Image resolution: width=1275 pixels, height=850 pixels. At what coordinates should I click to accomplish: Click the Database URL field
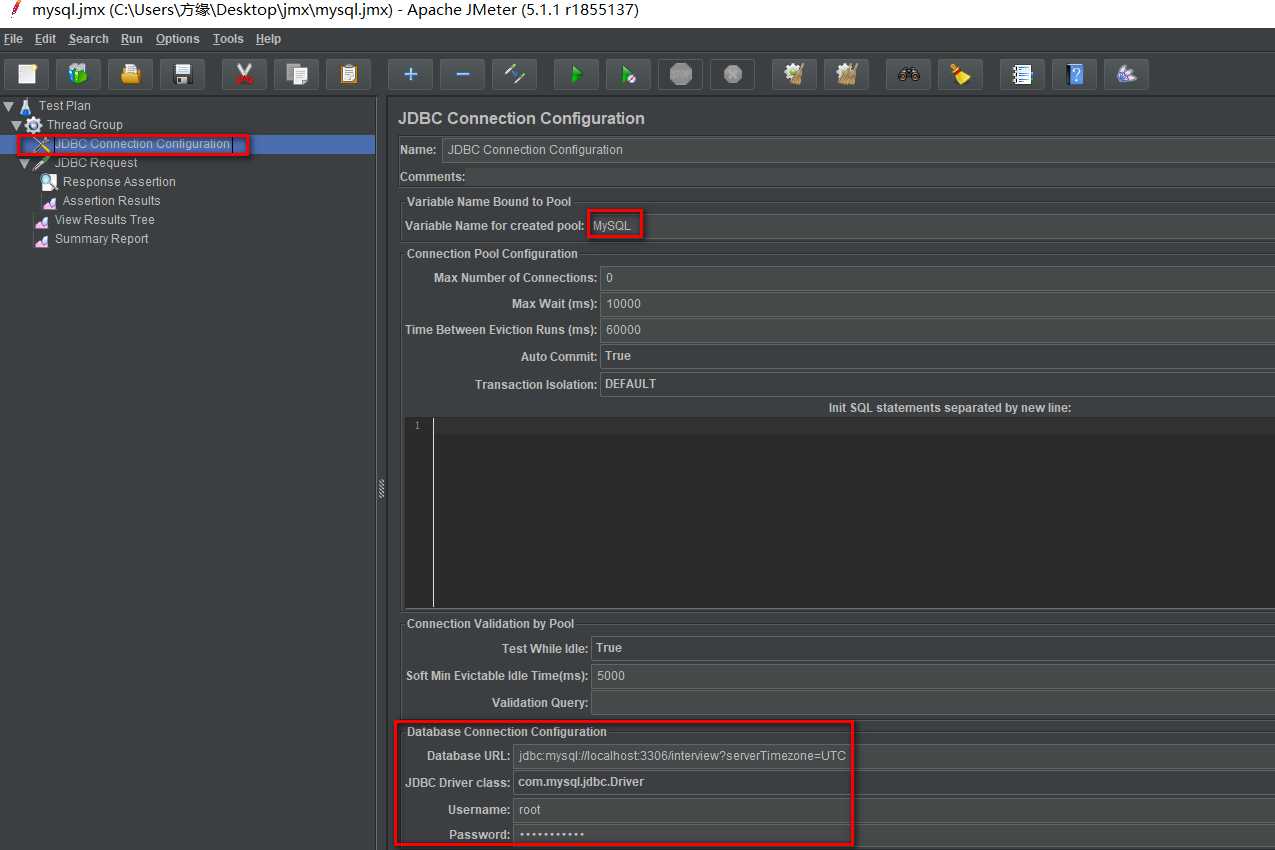(x=894, y=756)
